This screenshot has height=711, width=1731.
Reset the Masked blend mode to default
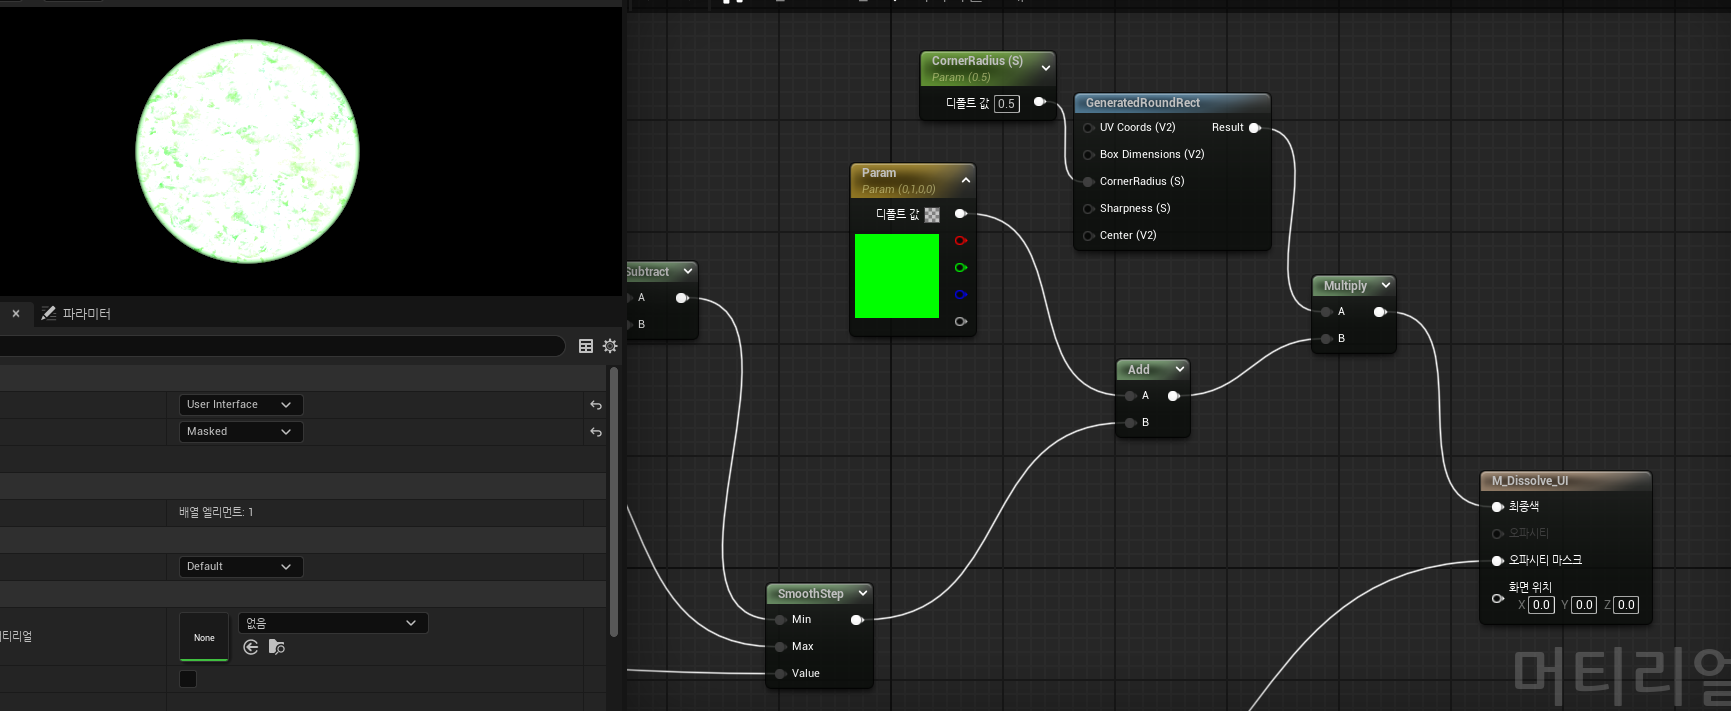click(596, 432)
